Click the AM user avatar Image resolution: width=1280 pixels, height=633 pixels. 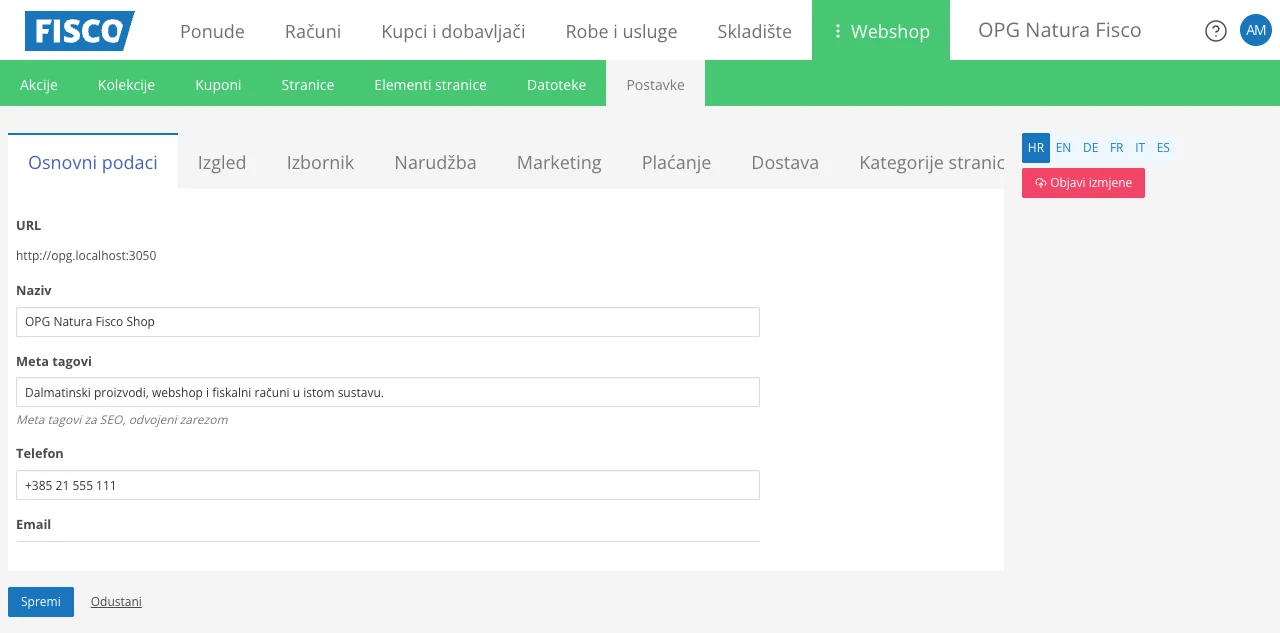click(x=1256, y=30)
